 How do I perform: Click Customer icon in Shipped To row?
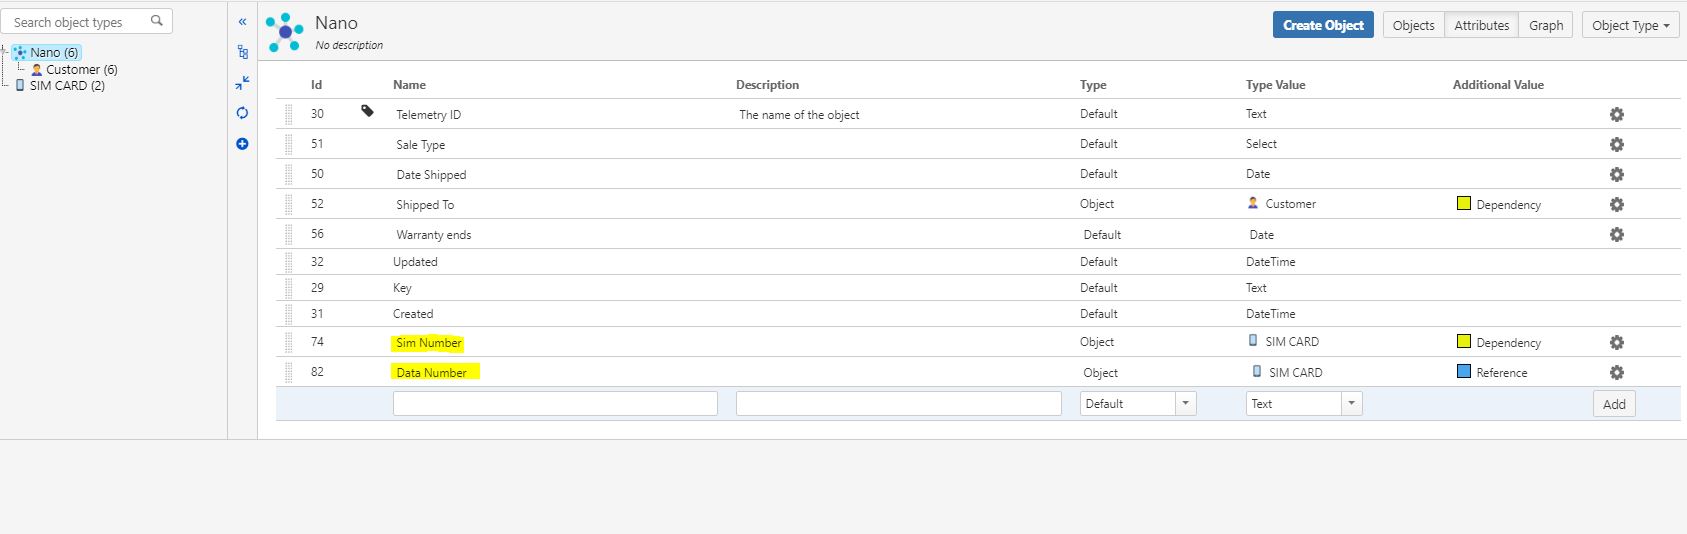pos(1253,203)
